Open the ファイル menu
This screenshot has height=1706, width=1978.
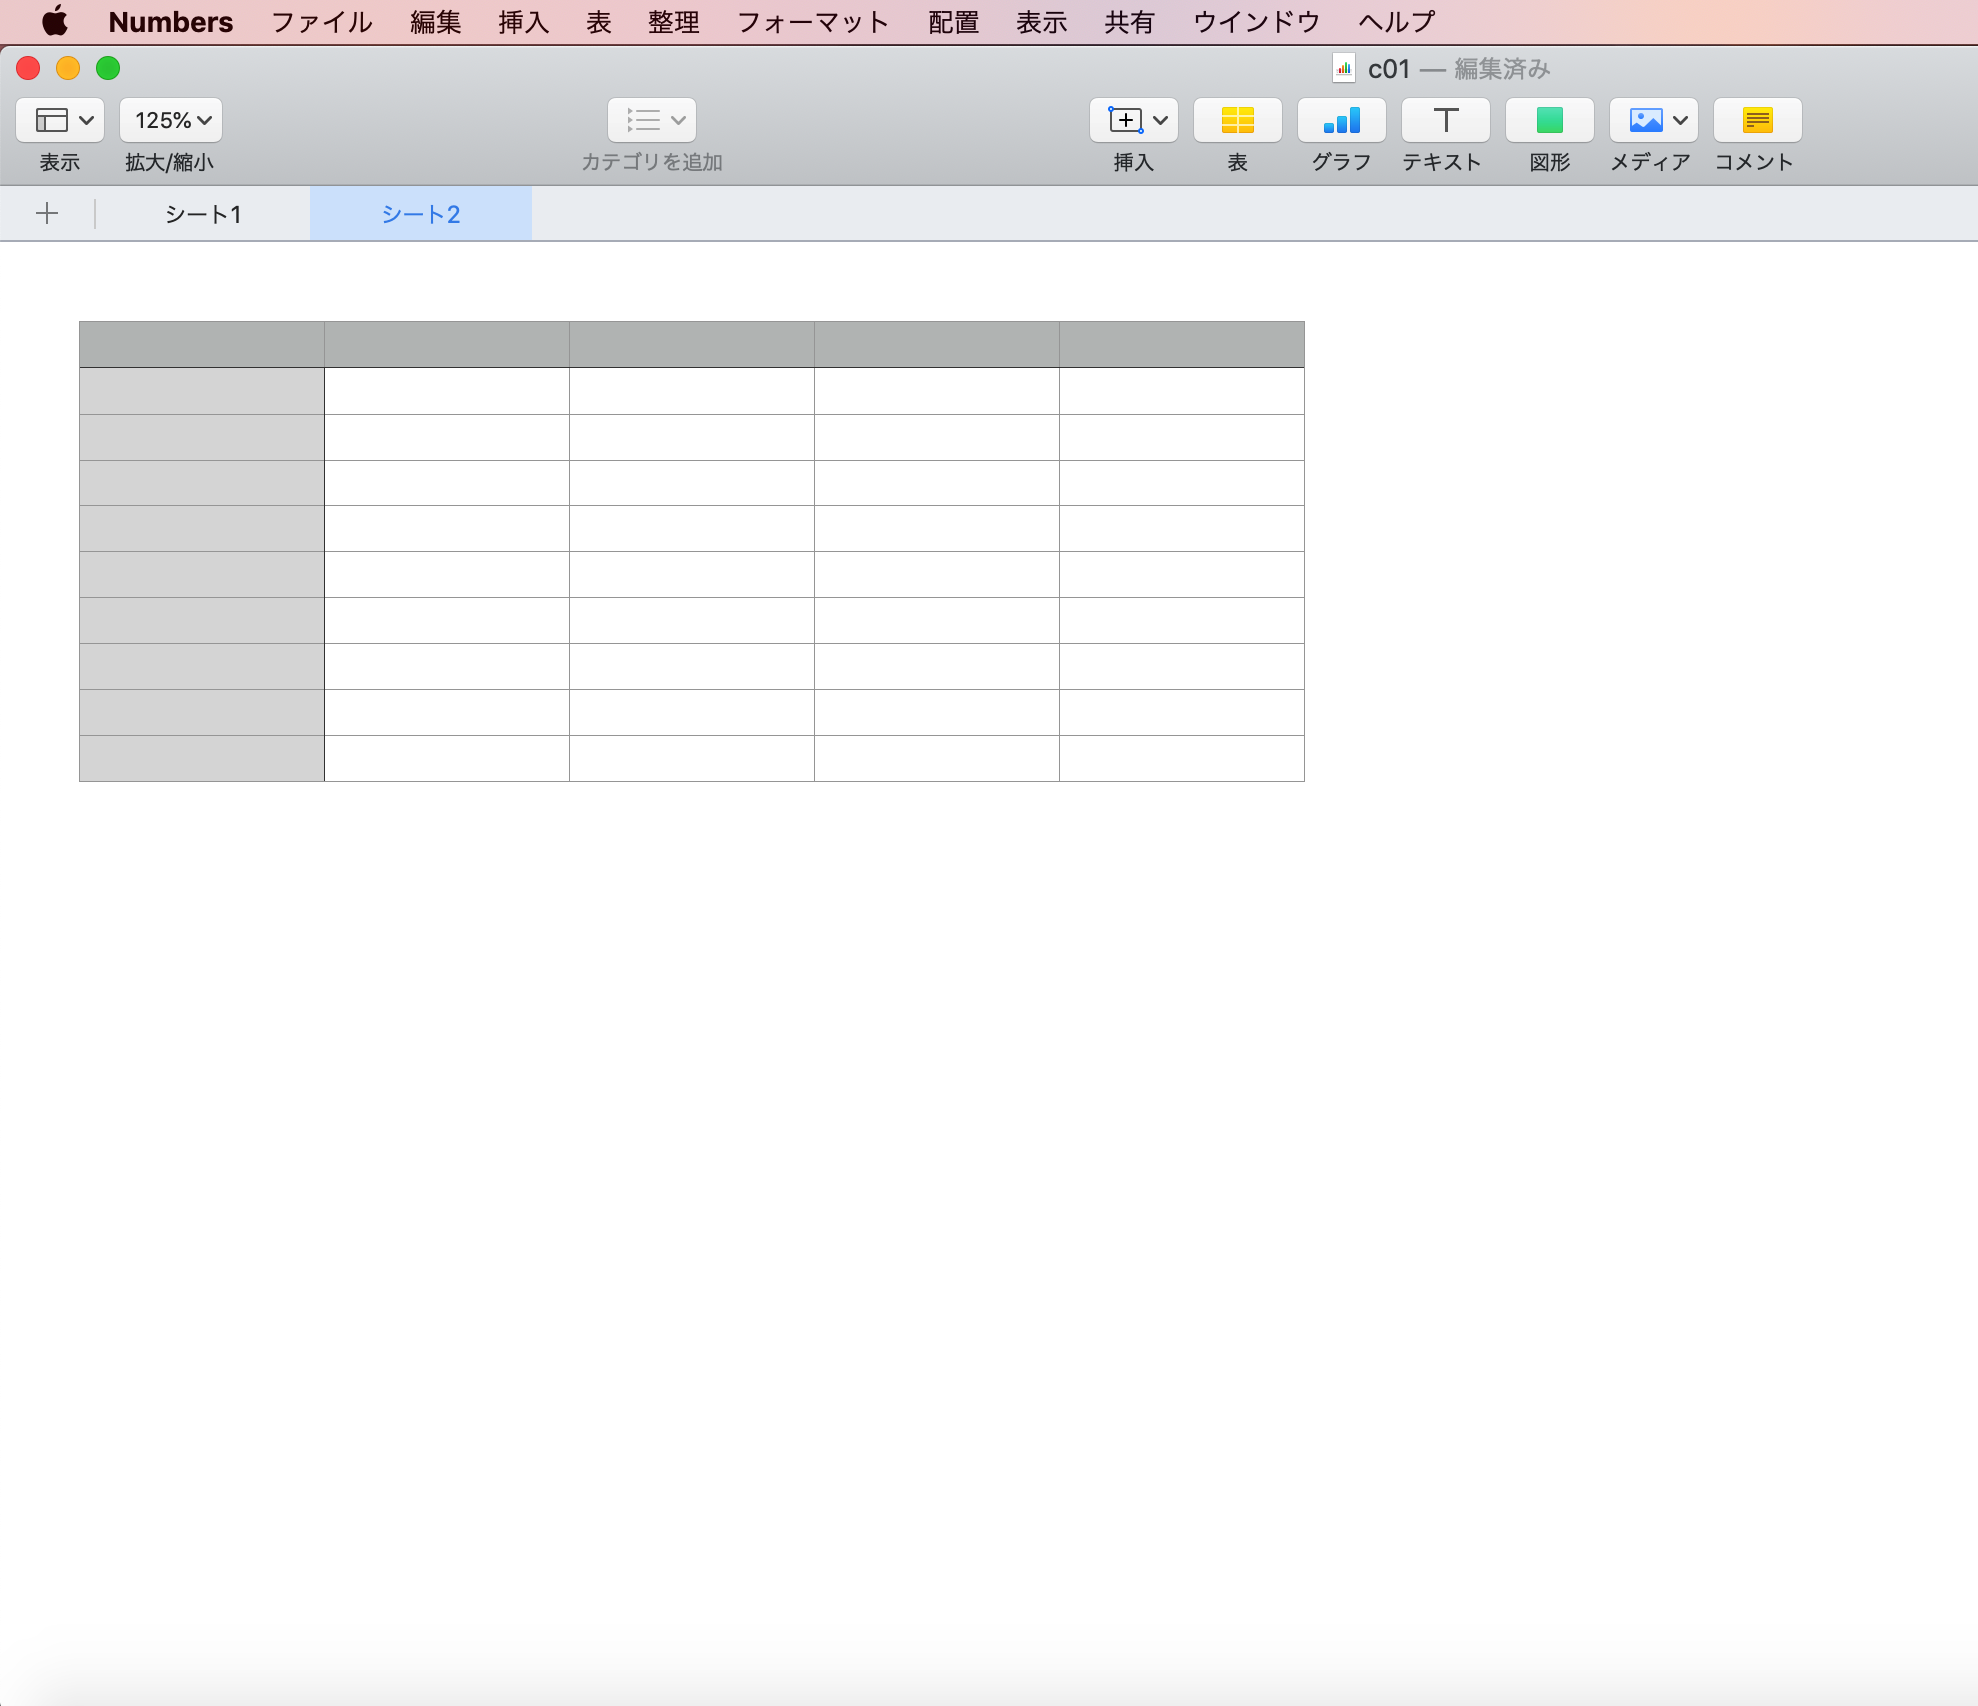tap(321, 22)
